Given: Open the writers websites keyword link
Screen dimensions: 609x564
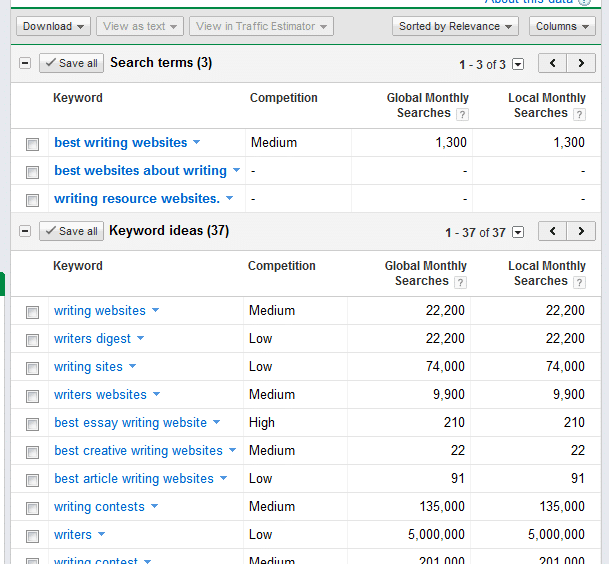Looking at the screenshot, I should click(101, 394).
